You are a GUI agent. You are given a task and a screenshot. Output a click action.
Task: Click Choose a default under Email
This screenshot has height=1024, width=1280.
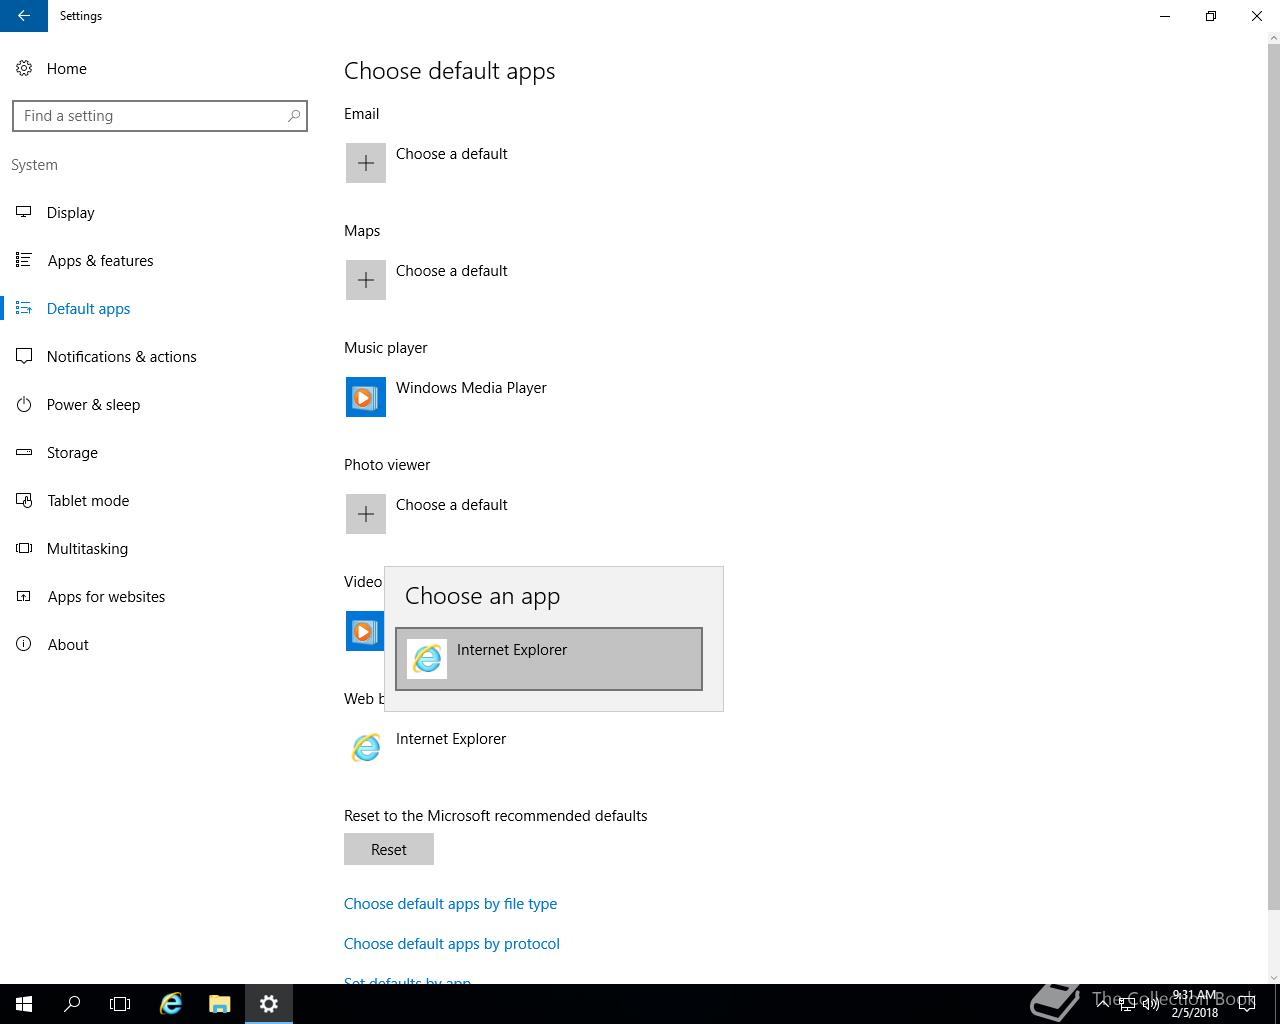[451, 154]
